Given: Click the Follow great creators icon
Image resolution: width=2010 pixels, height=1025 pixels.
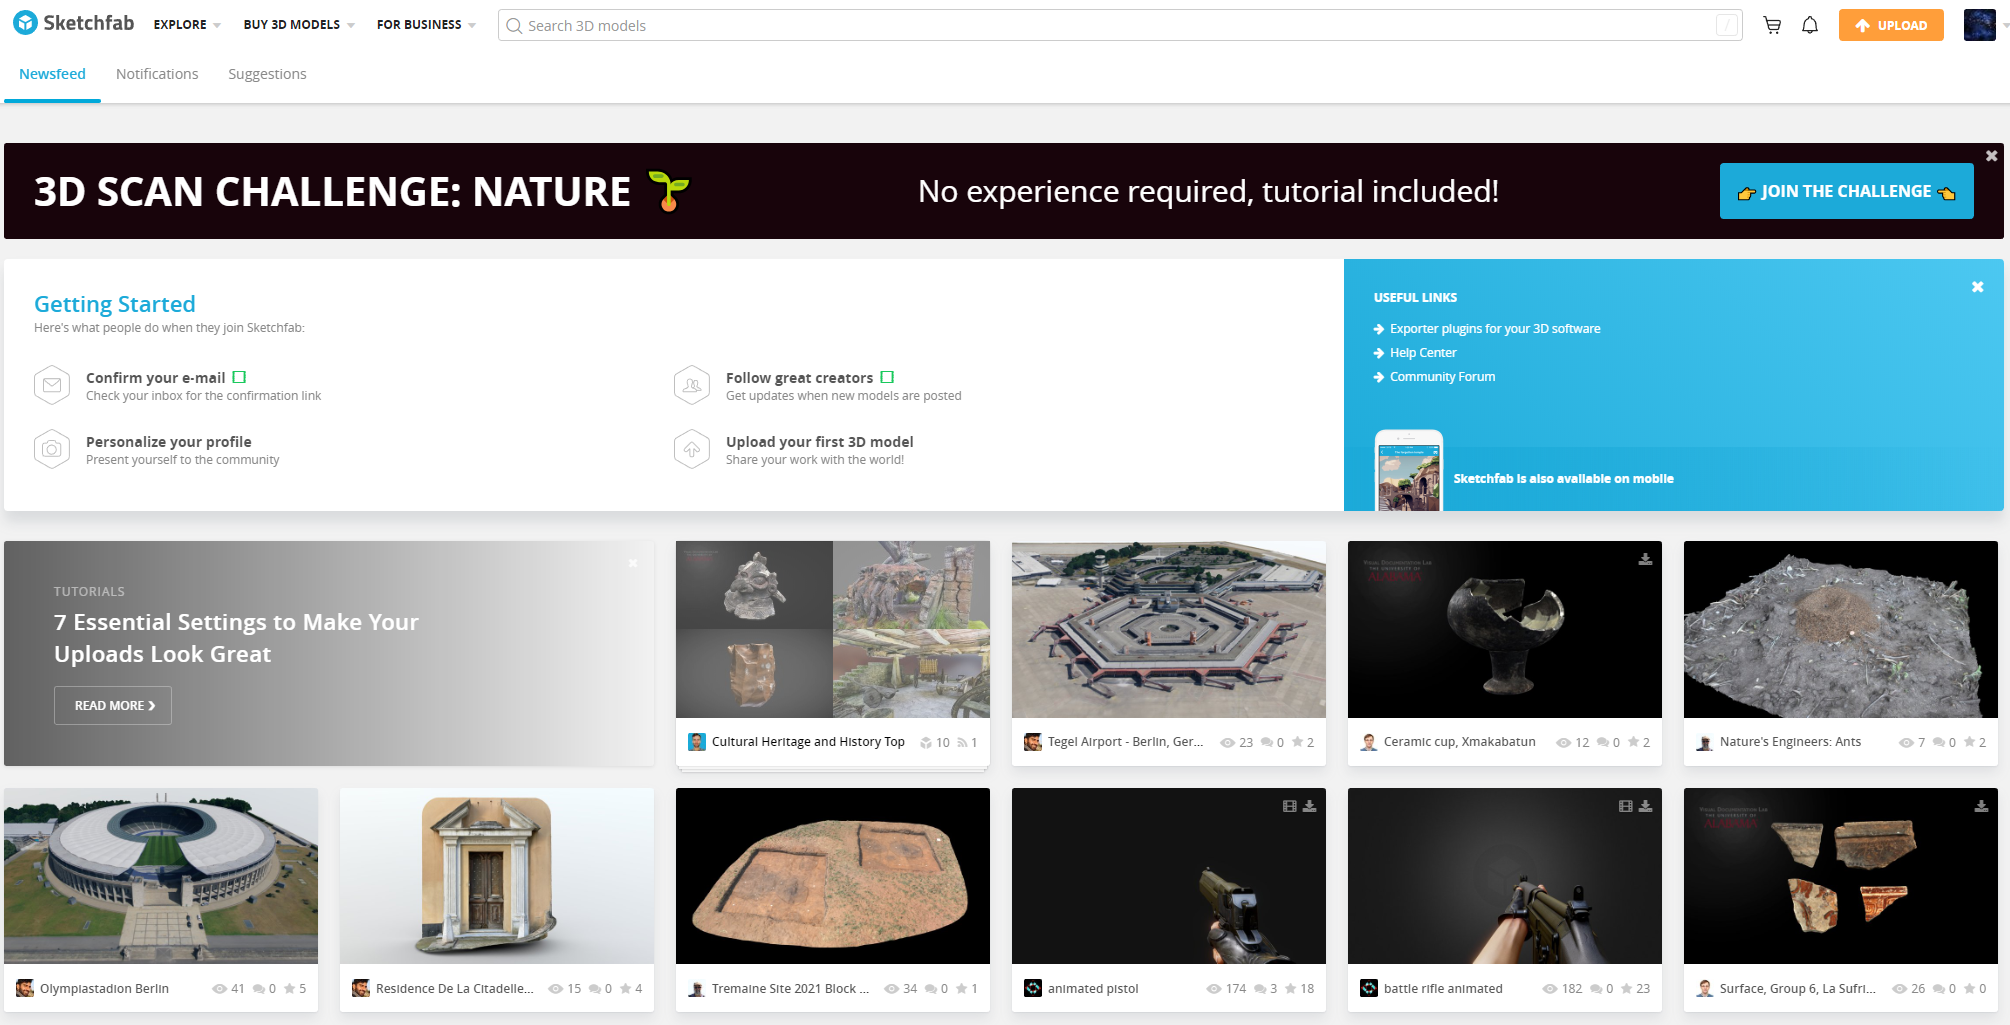Looking at the screenshot, I should (692, 385).
